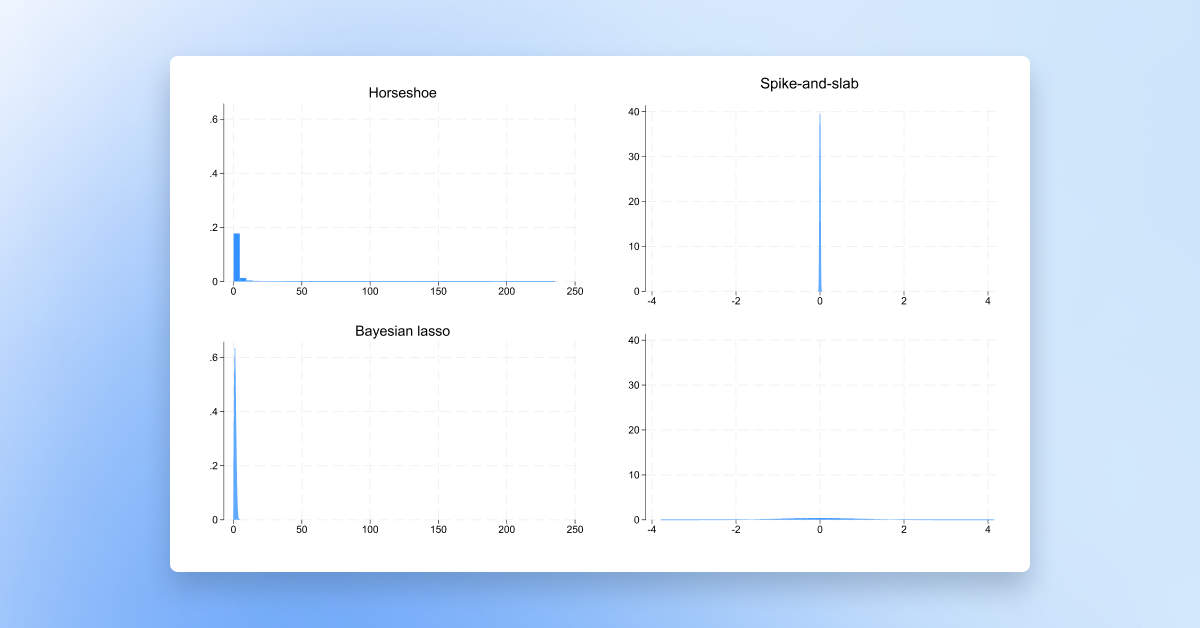Click the .4 y-axis label on Horseshoe plot

[x=213, y=174]
